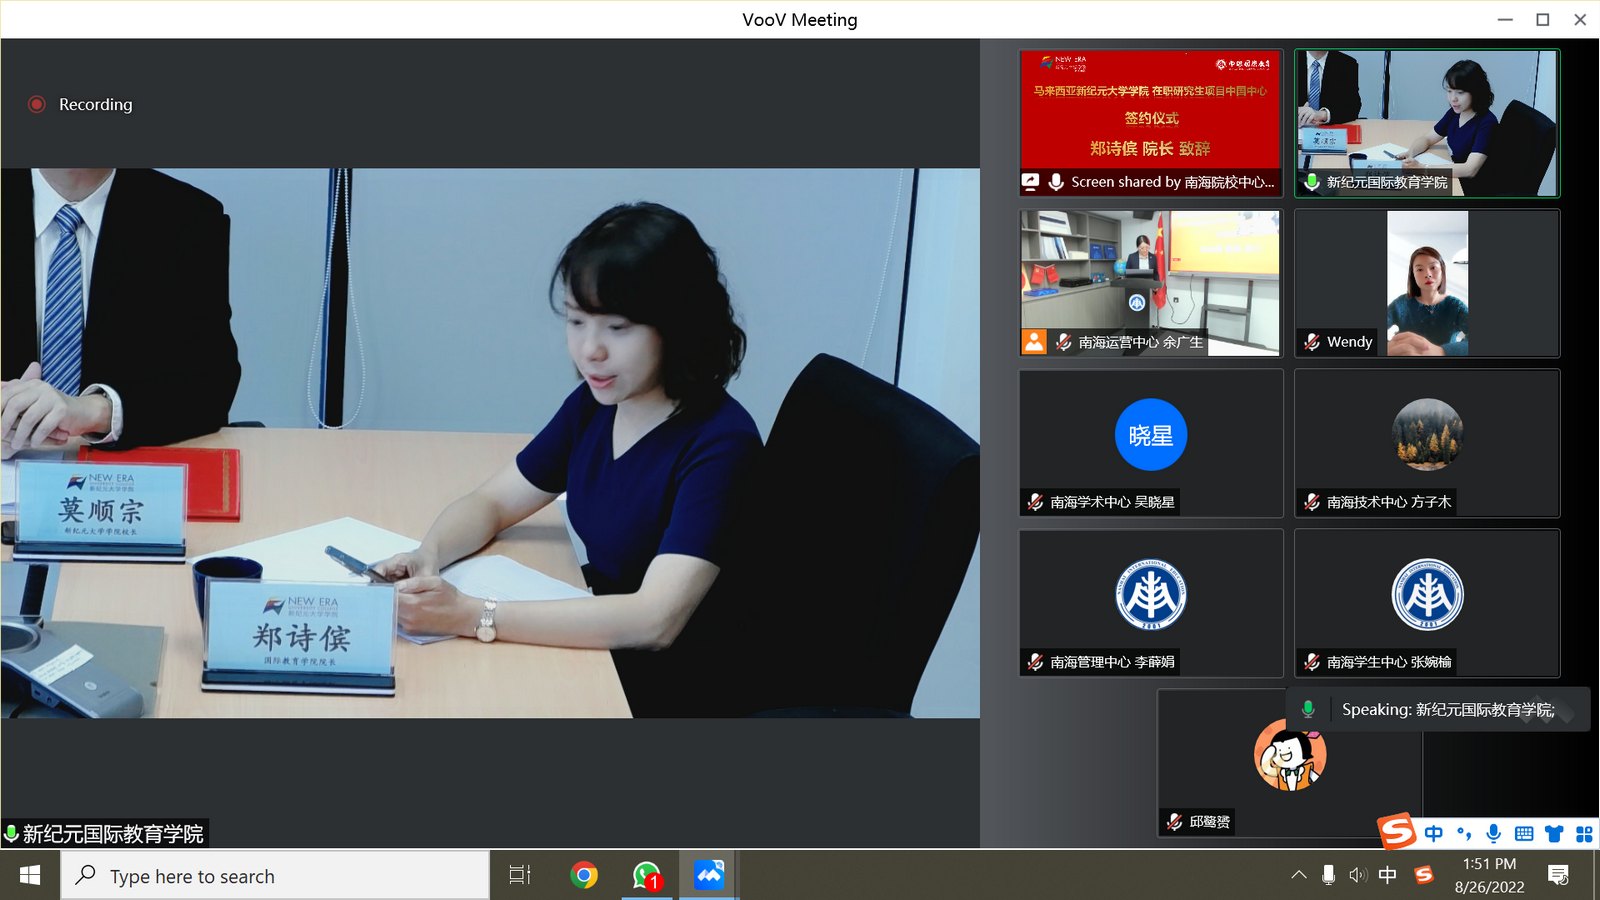This screenshot has width=1600, height=900.
Task: Open the Windows Start menu
Action: coord(30,876)
